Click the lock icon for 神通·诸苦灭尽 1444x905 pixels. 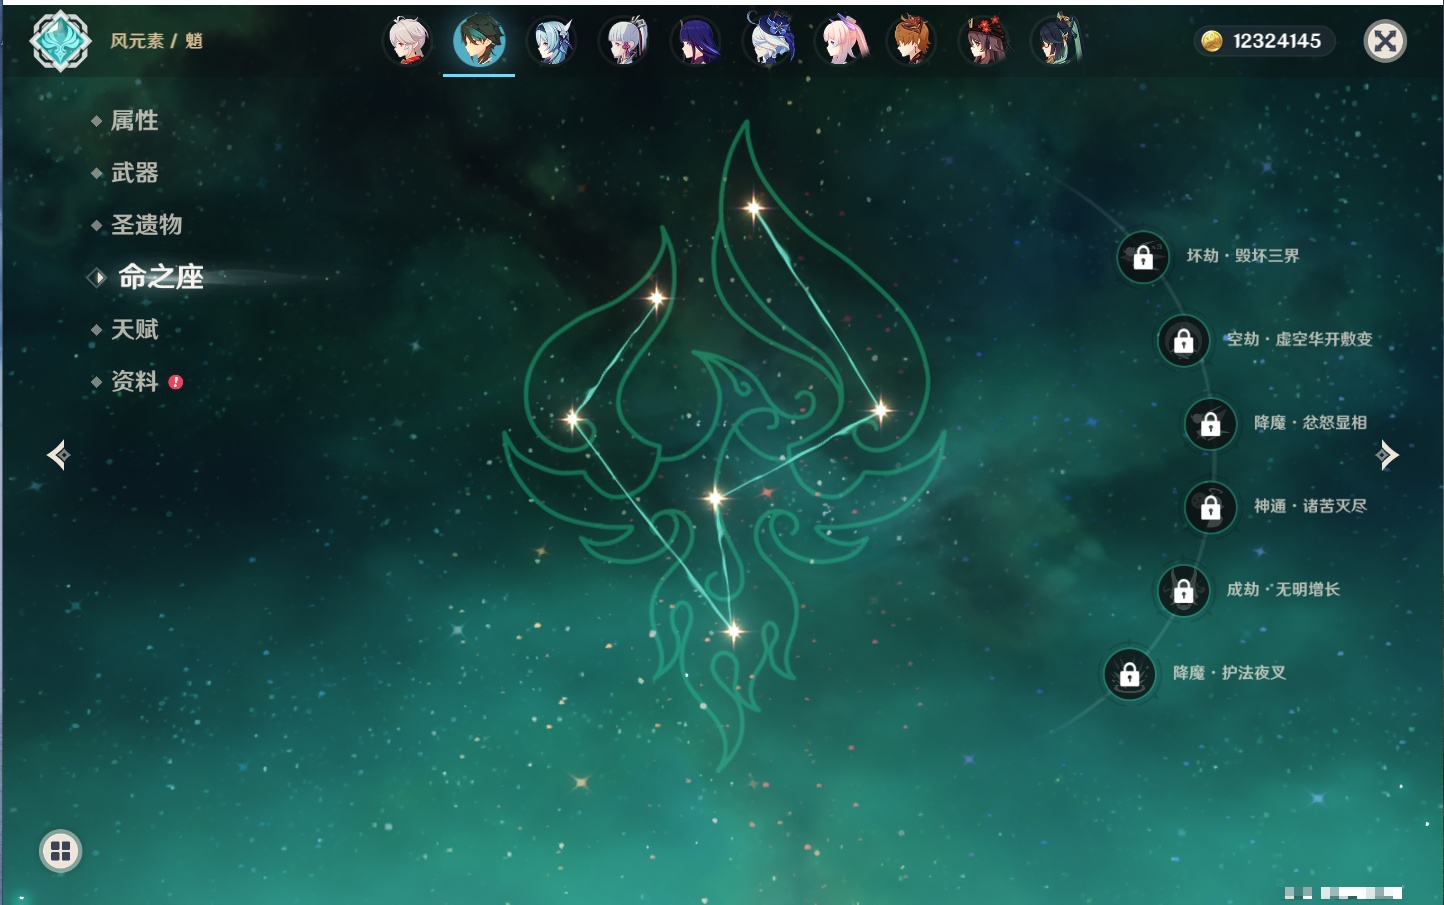[x=1211, y=508]
